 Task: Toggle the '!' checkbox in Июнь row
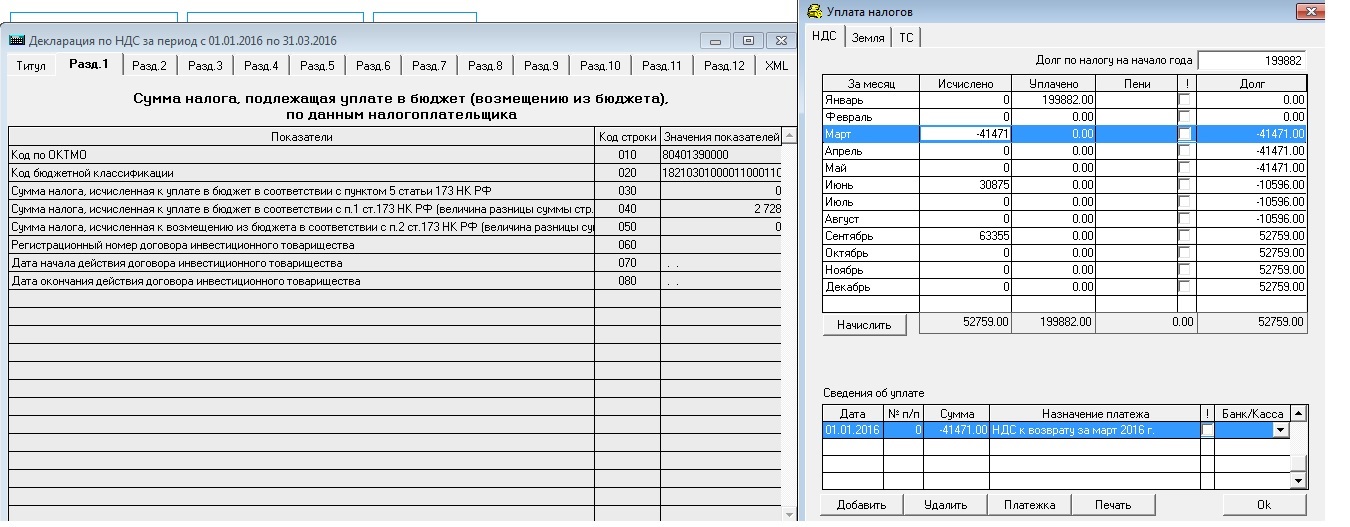pyautogui.click(x=1185, y=185)
